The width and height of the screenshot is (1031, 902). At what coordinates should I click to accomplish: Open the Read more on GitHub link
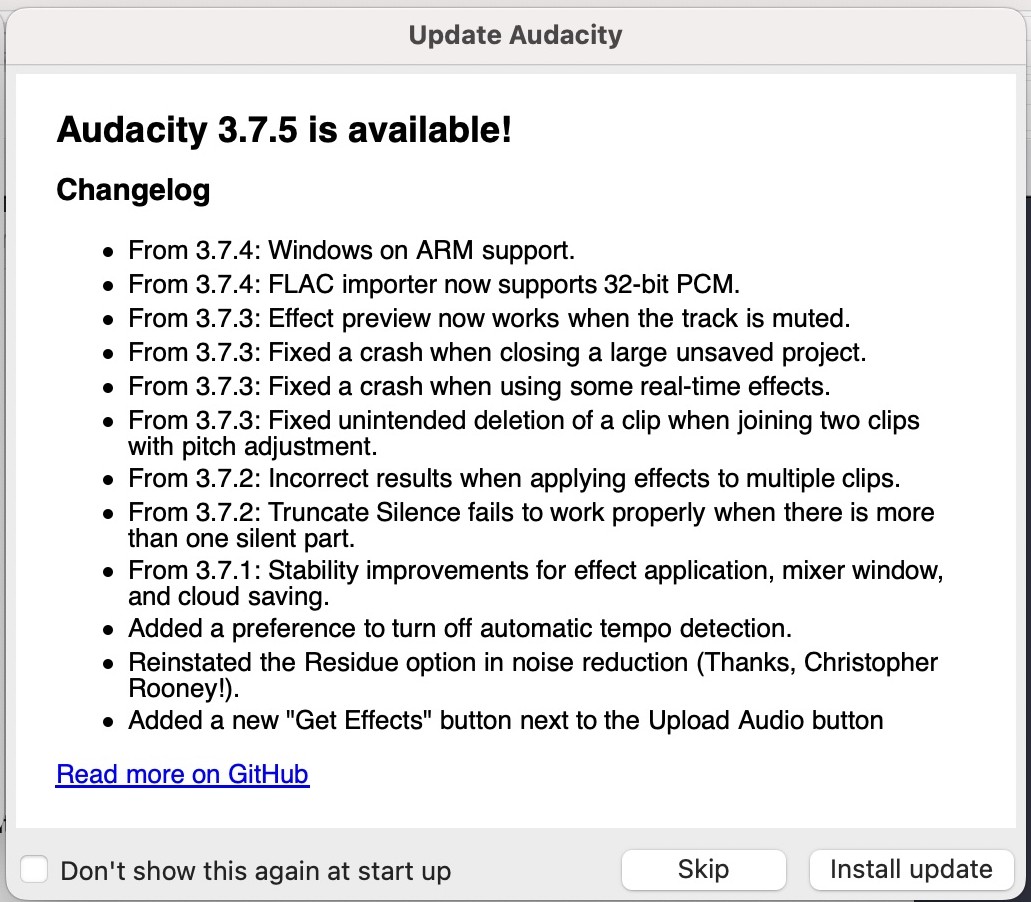click(x=183, y=774)
